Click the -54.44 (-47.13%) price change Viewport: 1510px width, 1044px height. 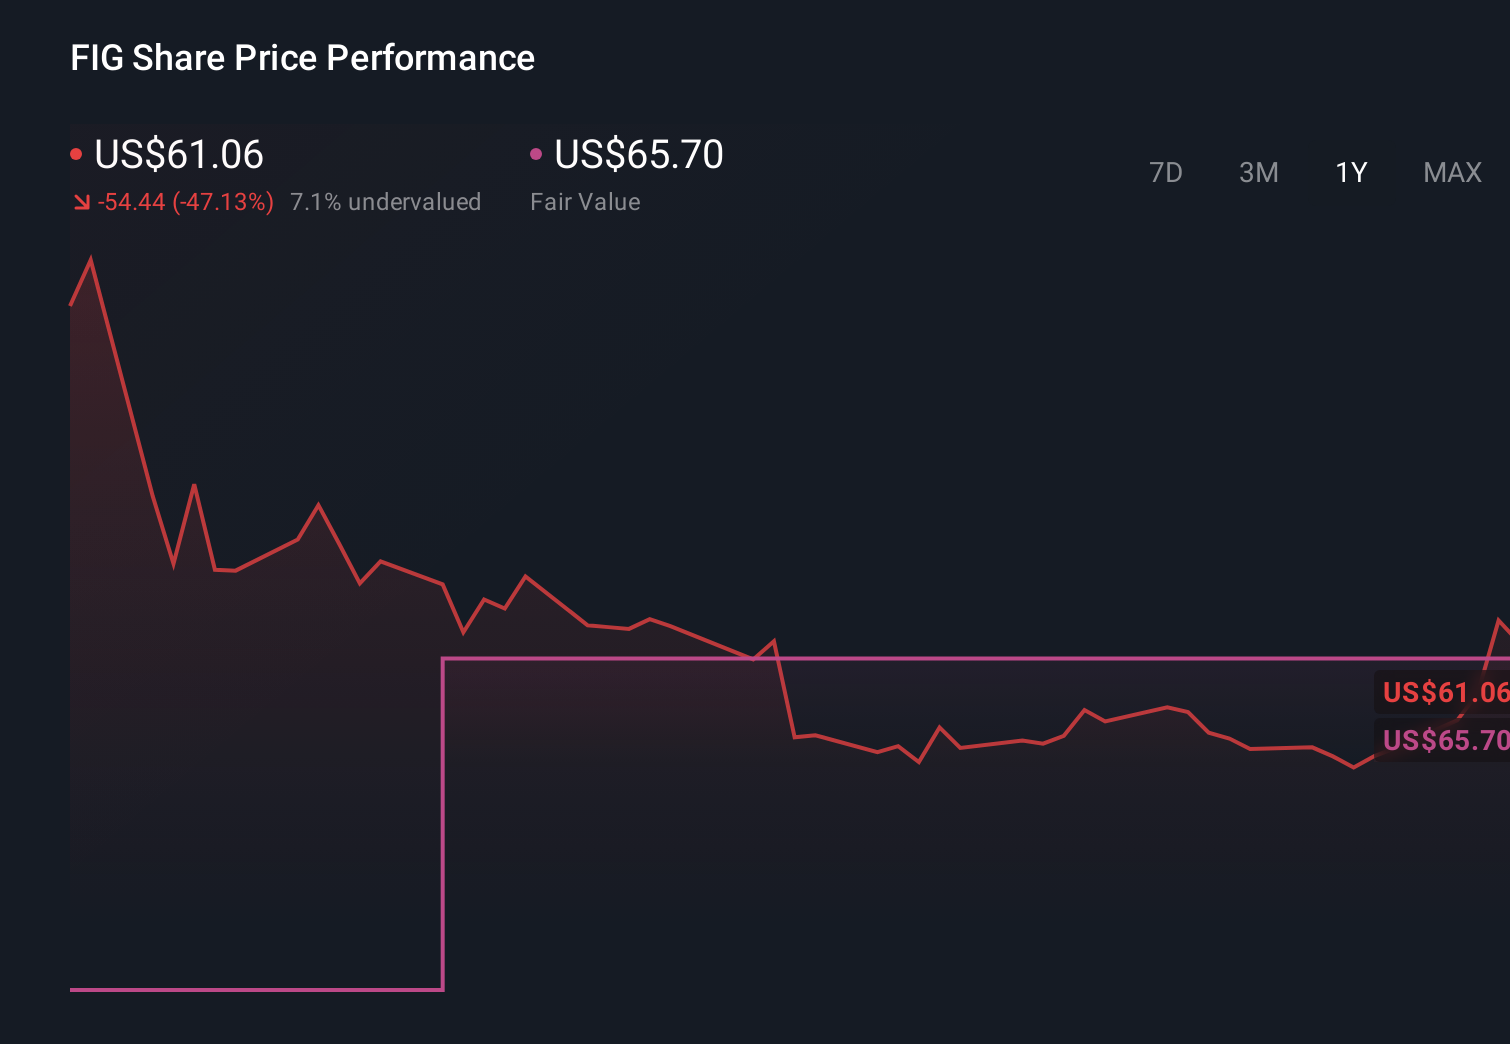click(186, 202)
